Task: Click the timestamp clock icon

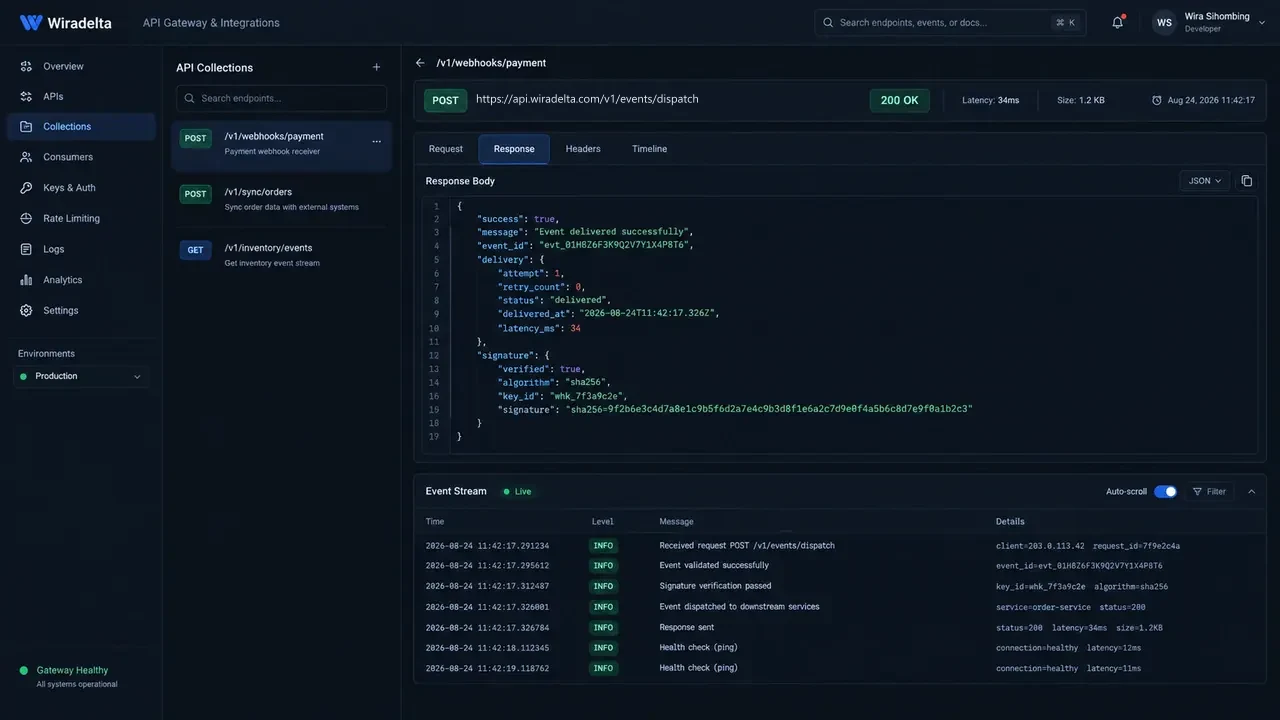Action: [x=1157, y=100]
